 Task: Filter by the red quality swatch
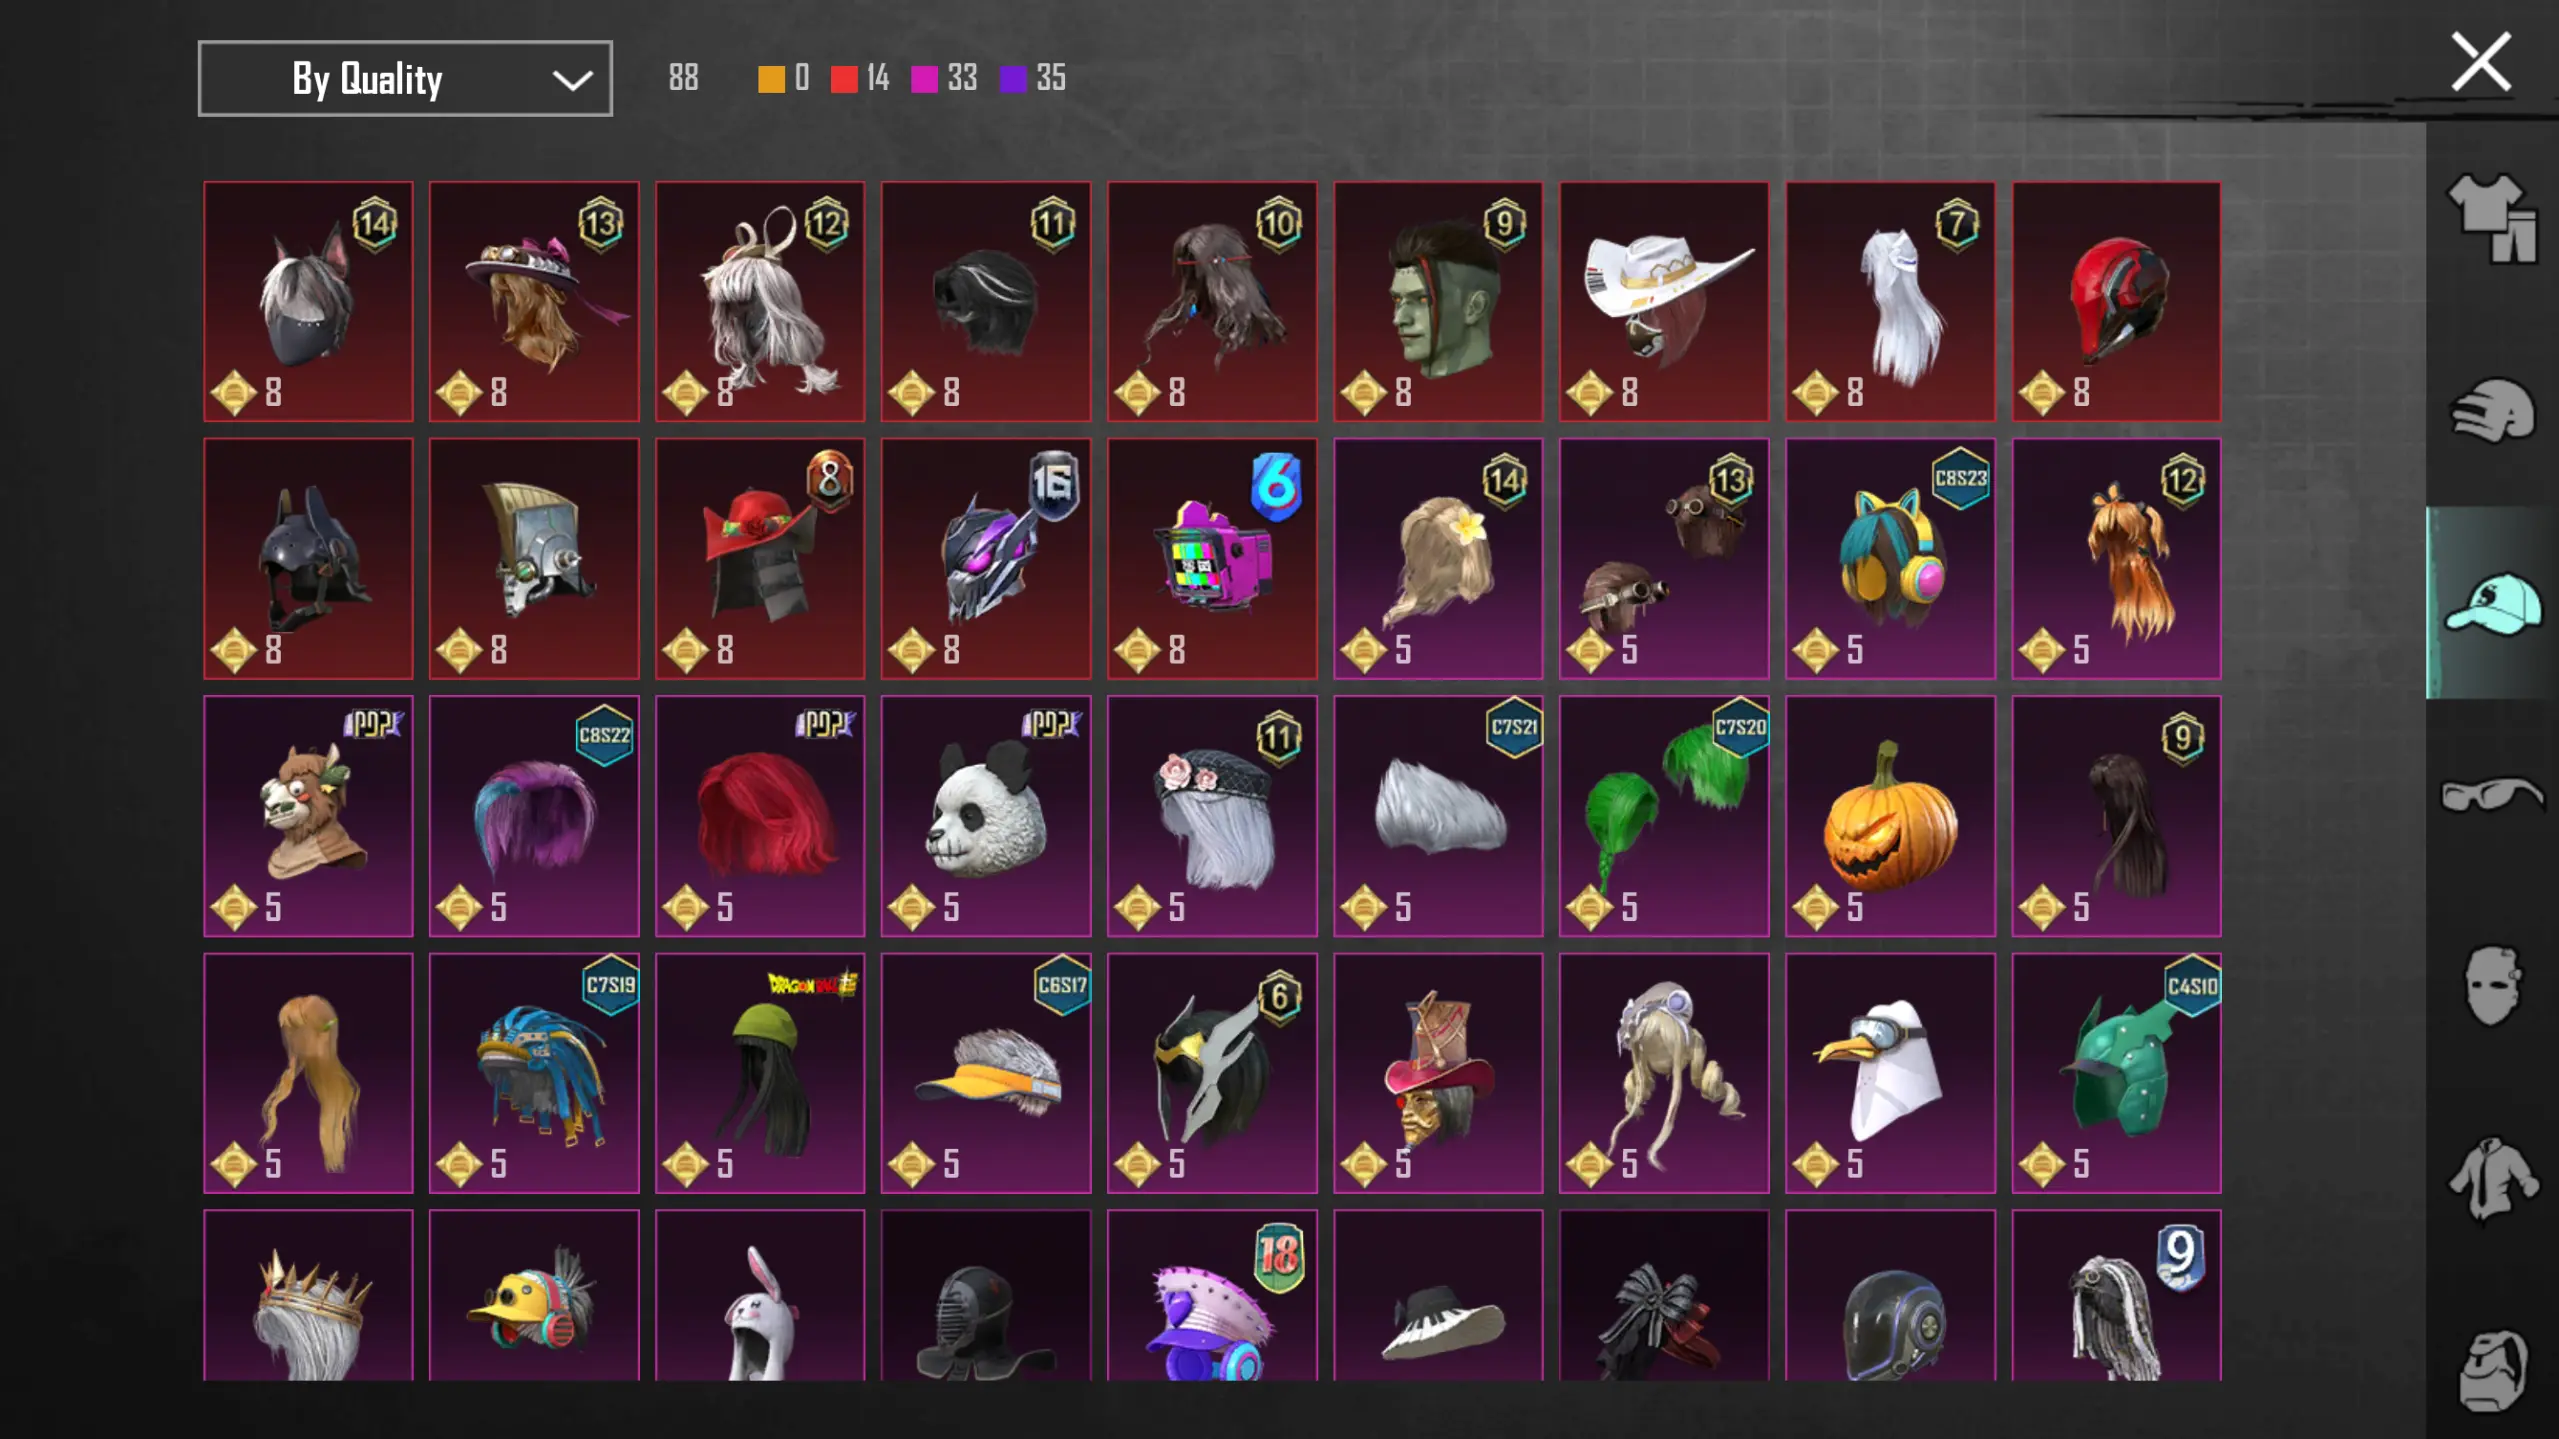tap(844, 79)
